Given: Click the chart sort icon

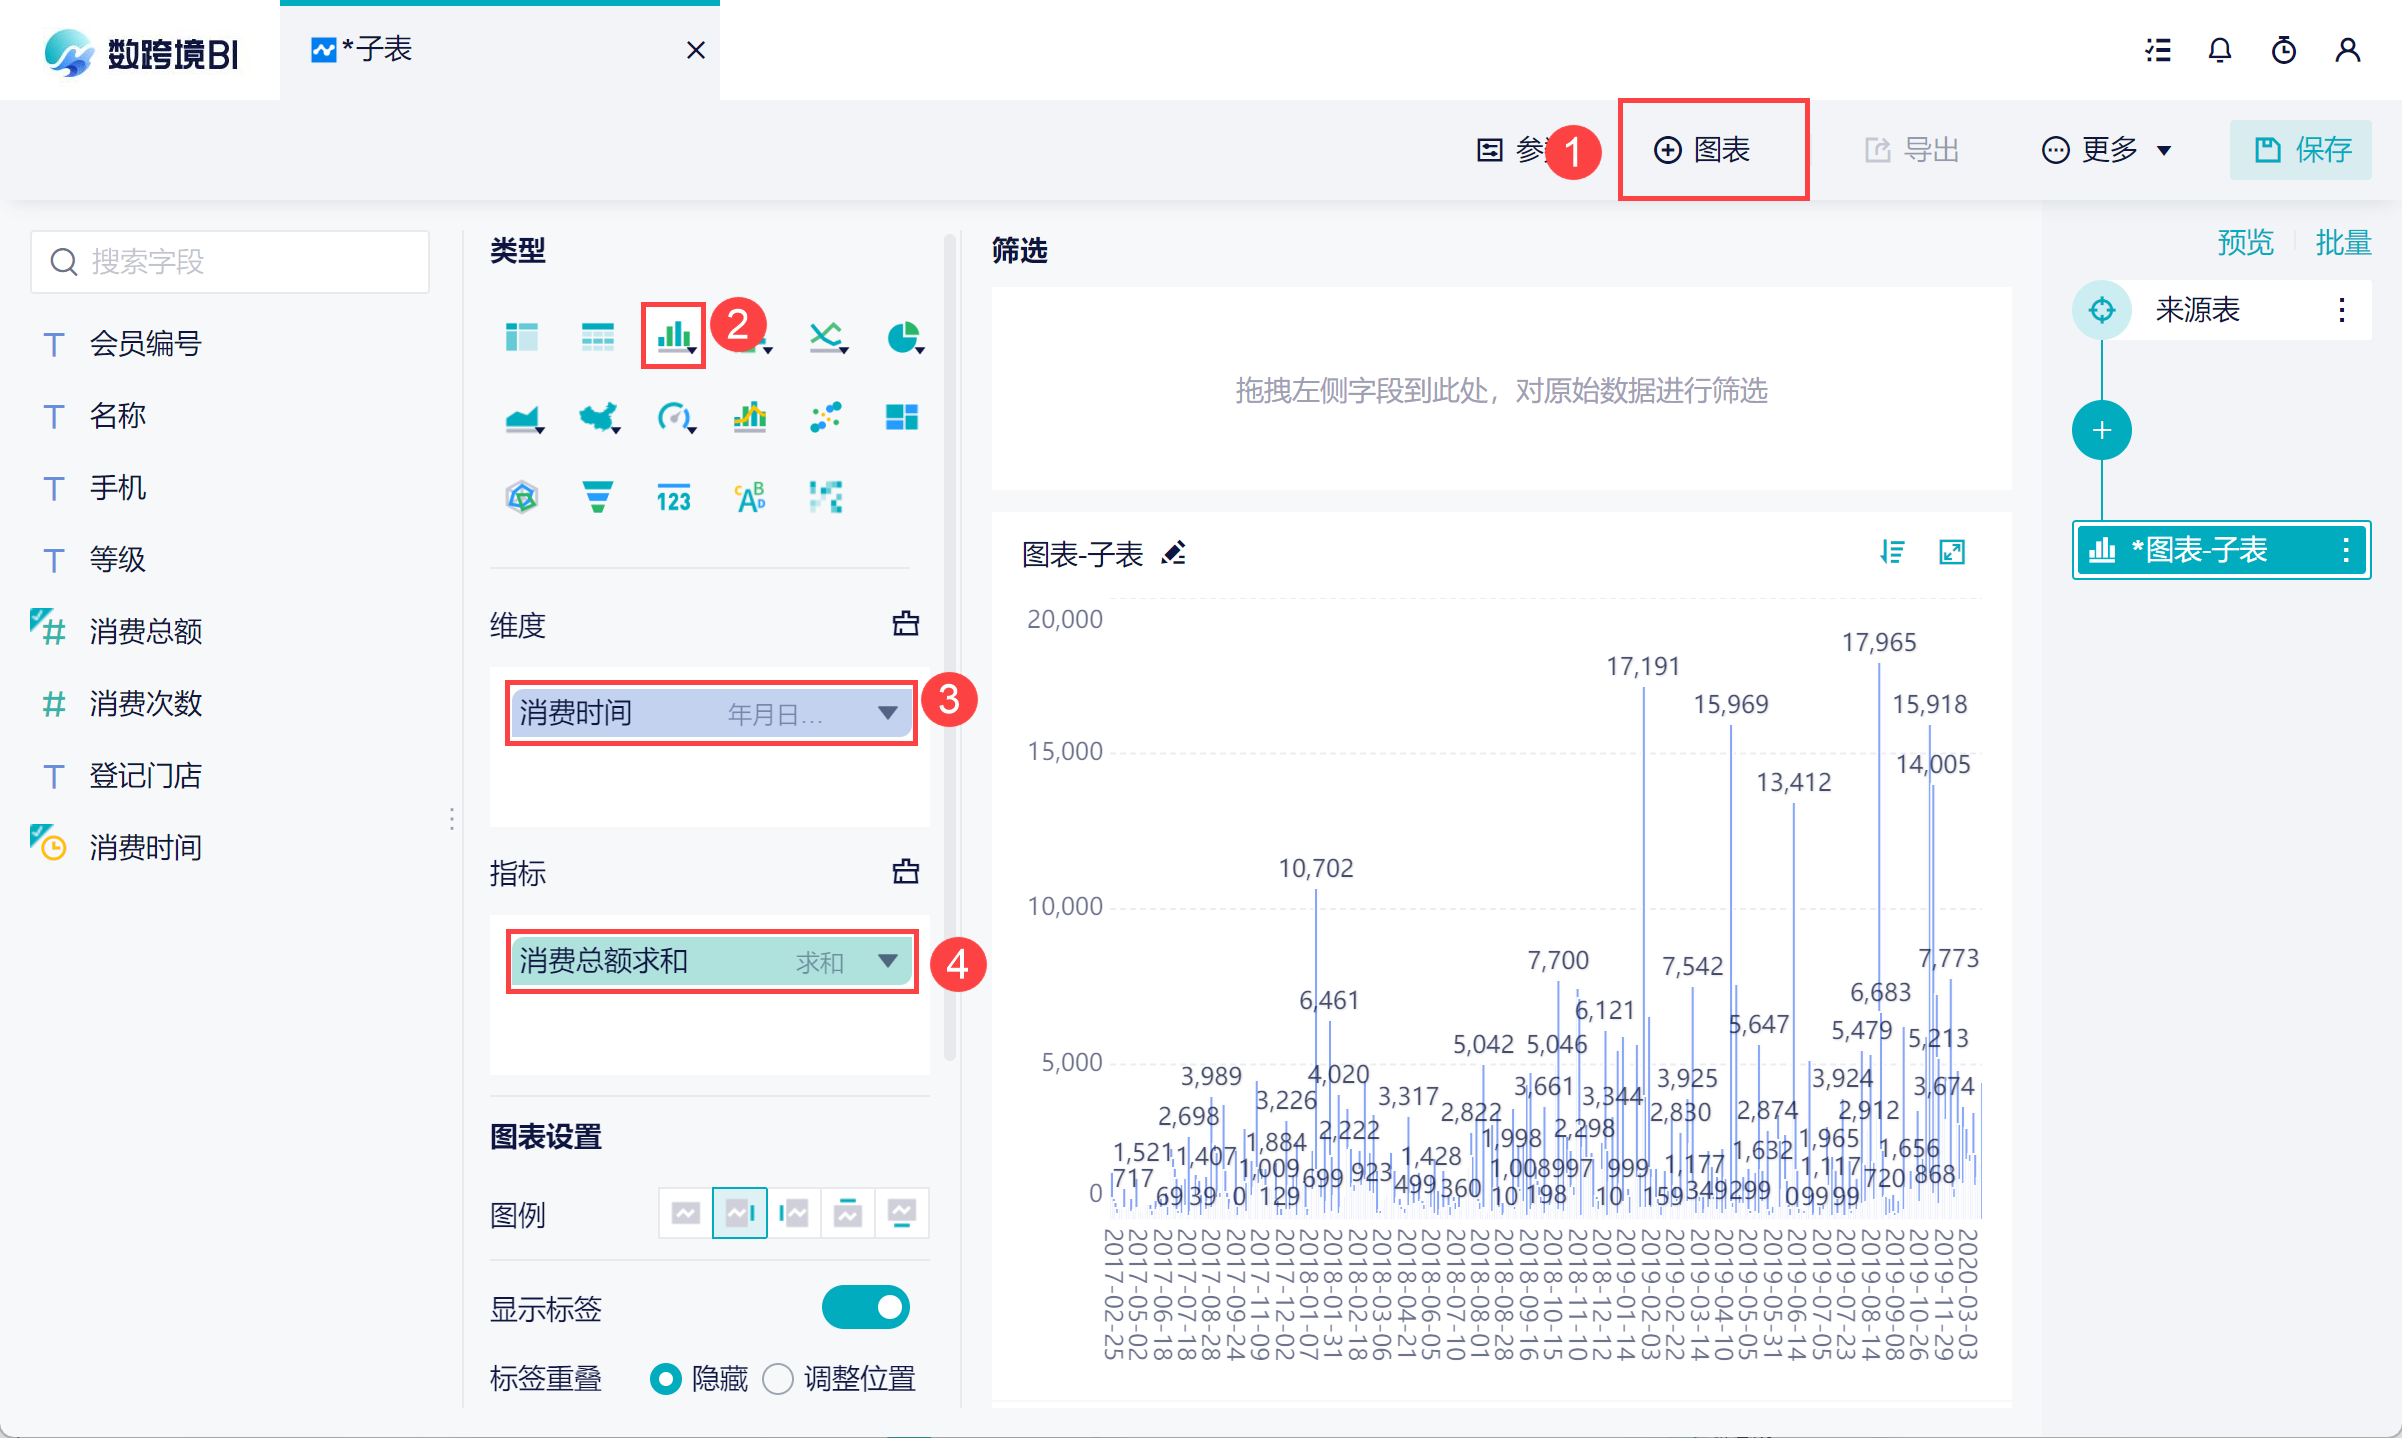Looking at the screenshot, I should (1891, 552).
